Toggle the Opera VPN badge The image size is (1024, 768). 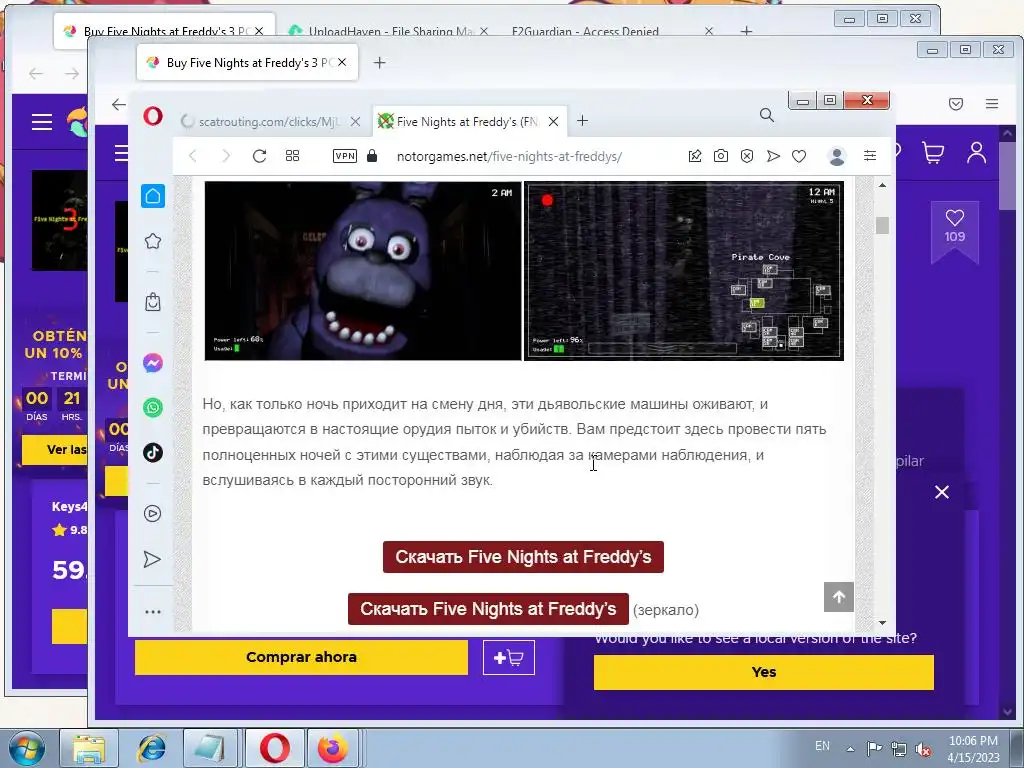tap(345, 156)
